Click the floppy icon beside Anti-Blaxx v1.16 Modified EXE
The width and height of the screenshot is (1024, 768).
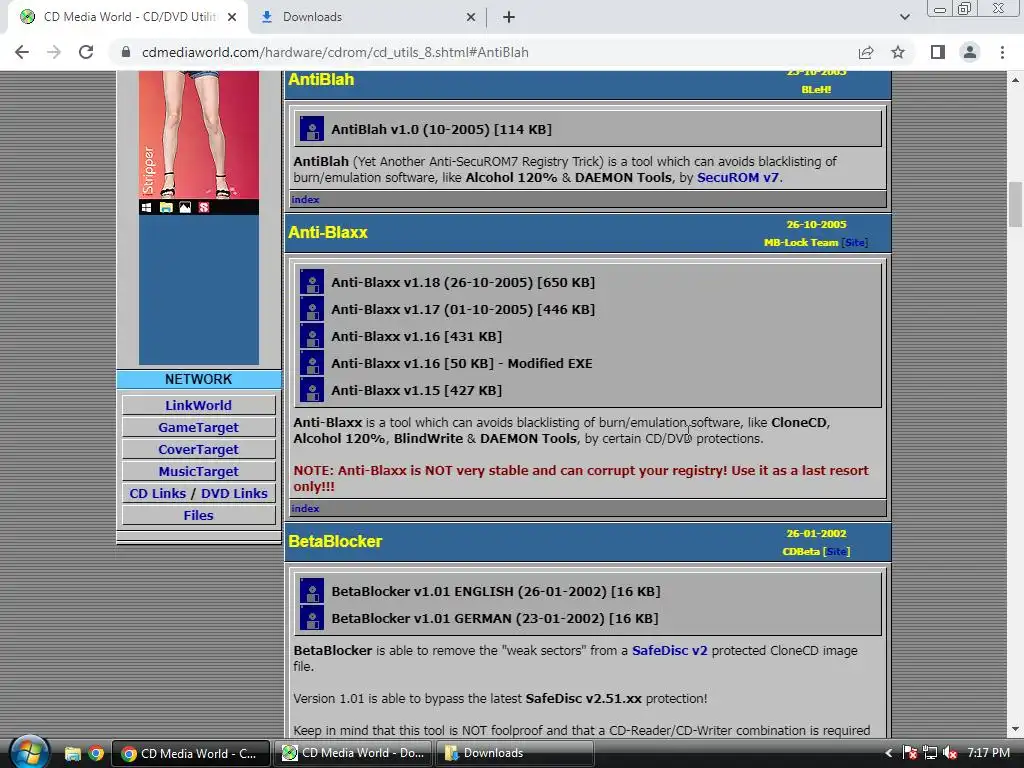click(x=312, y=363)
